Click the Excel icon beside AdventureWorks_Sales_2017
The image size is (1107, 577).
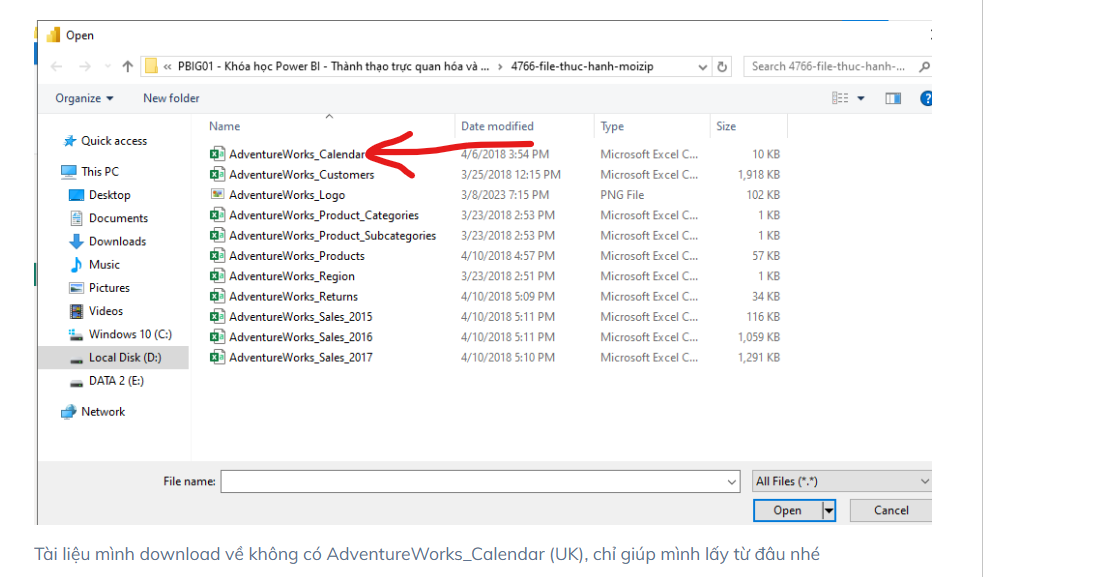(x=217, y=357)
